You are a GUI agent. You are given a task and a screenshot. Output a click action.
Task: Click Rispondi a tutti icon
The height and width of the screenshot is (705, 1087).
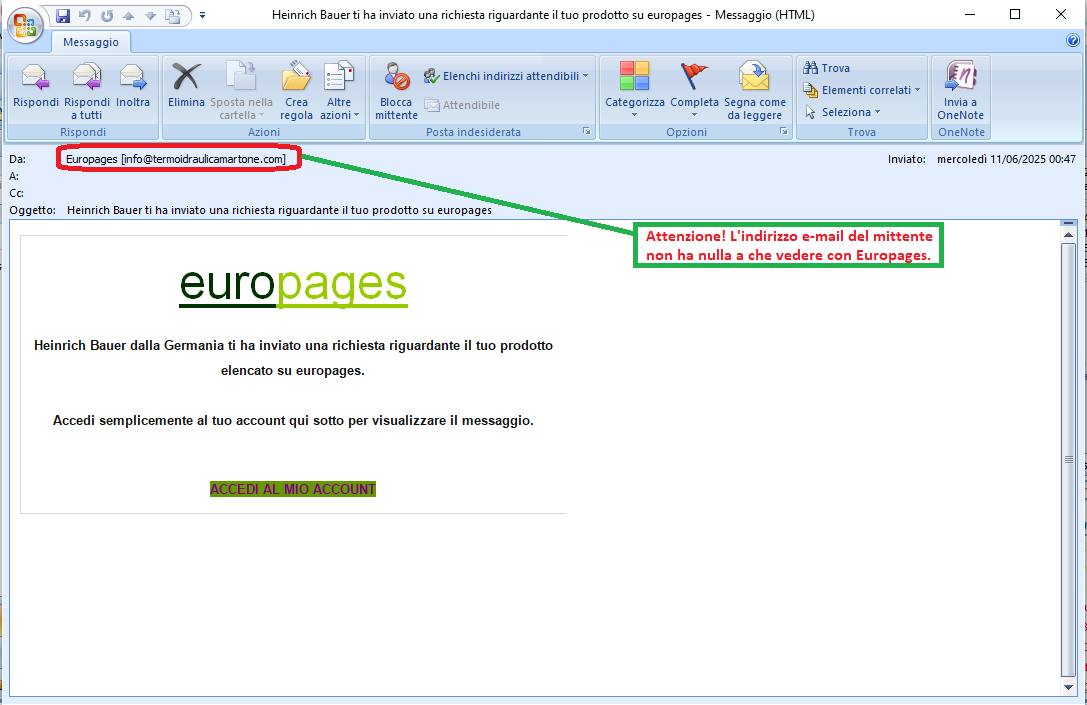(x=87, y=90)
